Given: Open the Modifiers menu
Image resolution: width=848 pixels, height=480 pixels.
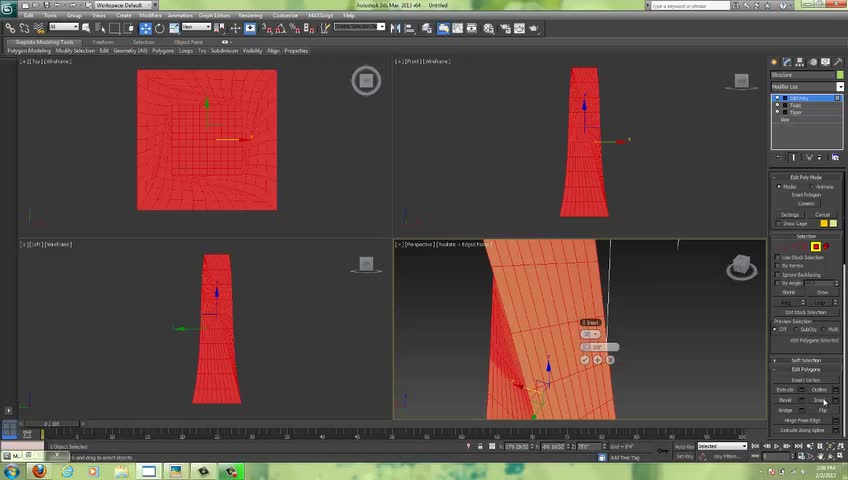Looking at the screenshot, I should pos(150,16).
